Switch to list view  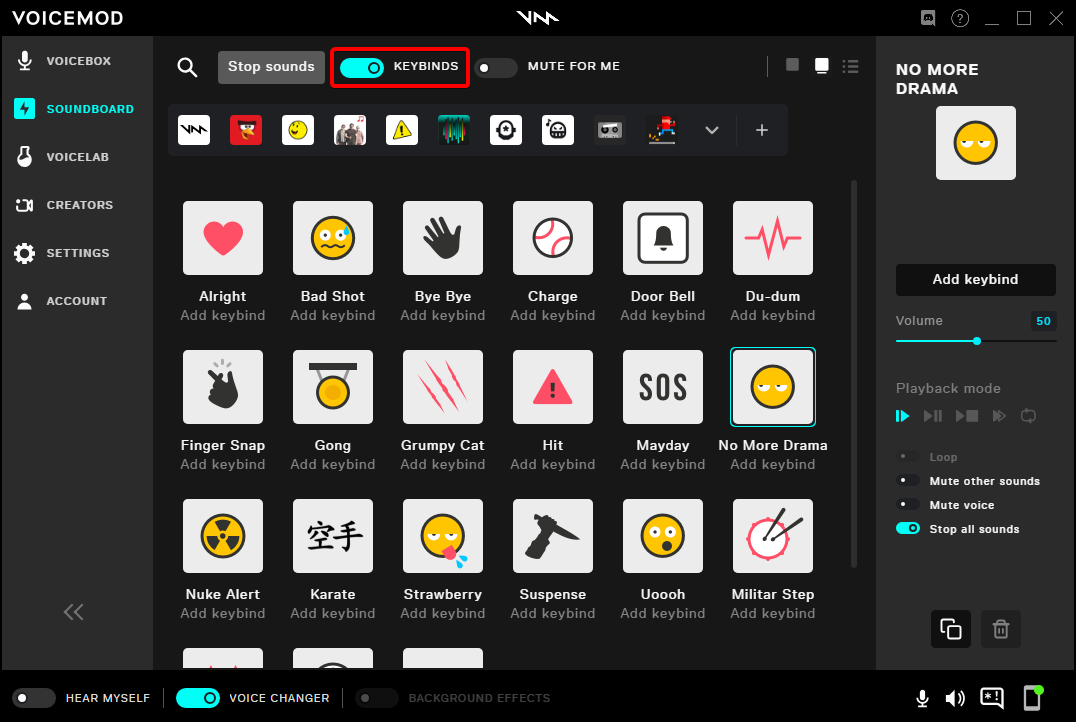pos(851,66)
